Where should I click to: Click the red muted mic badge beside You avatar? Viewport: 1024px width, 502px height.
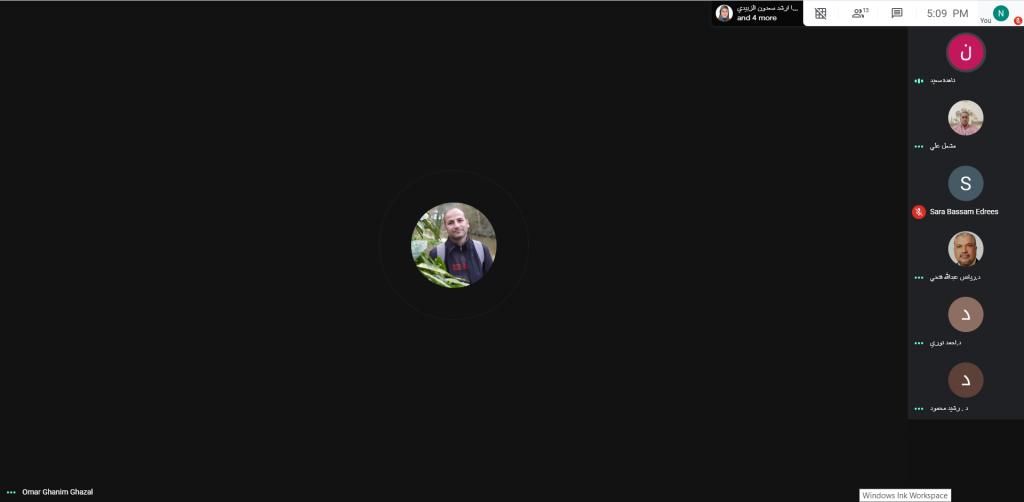pos(1017,20)
